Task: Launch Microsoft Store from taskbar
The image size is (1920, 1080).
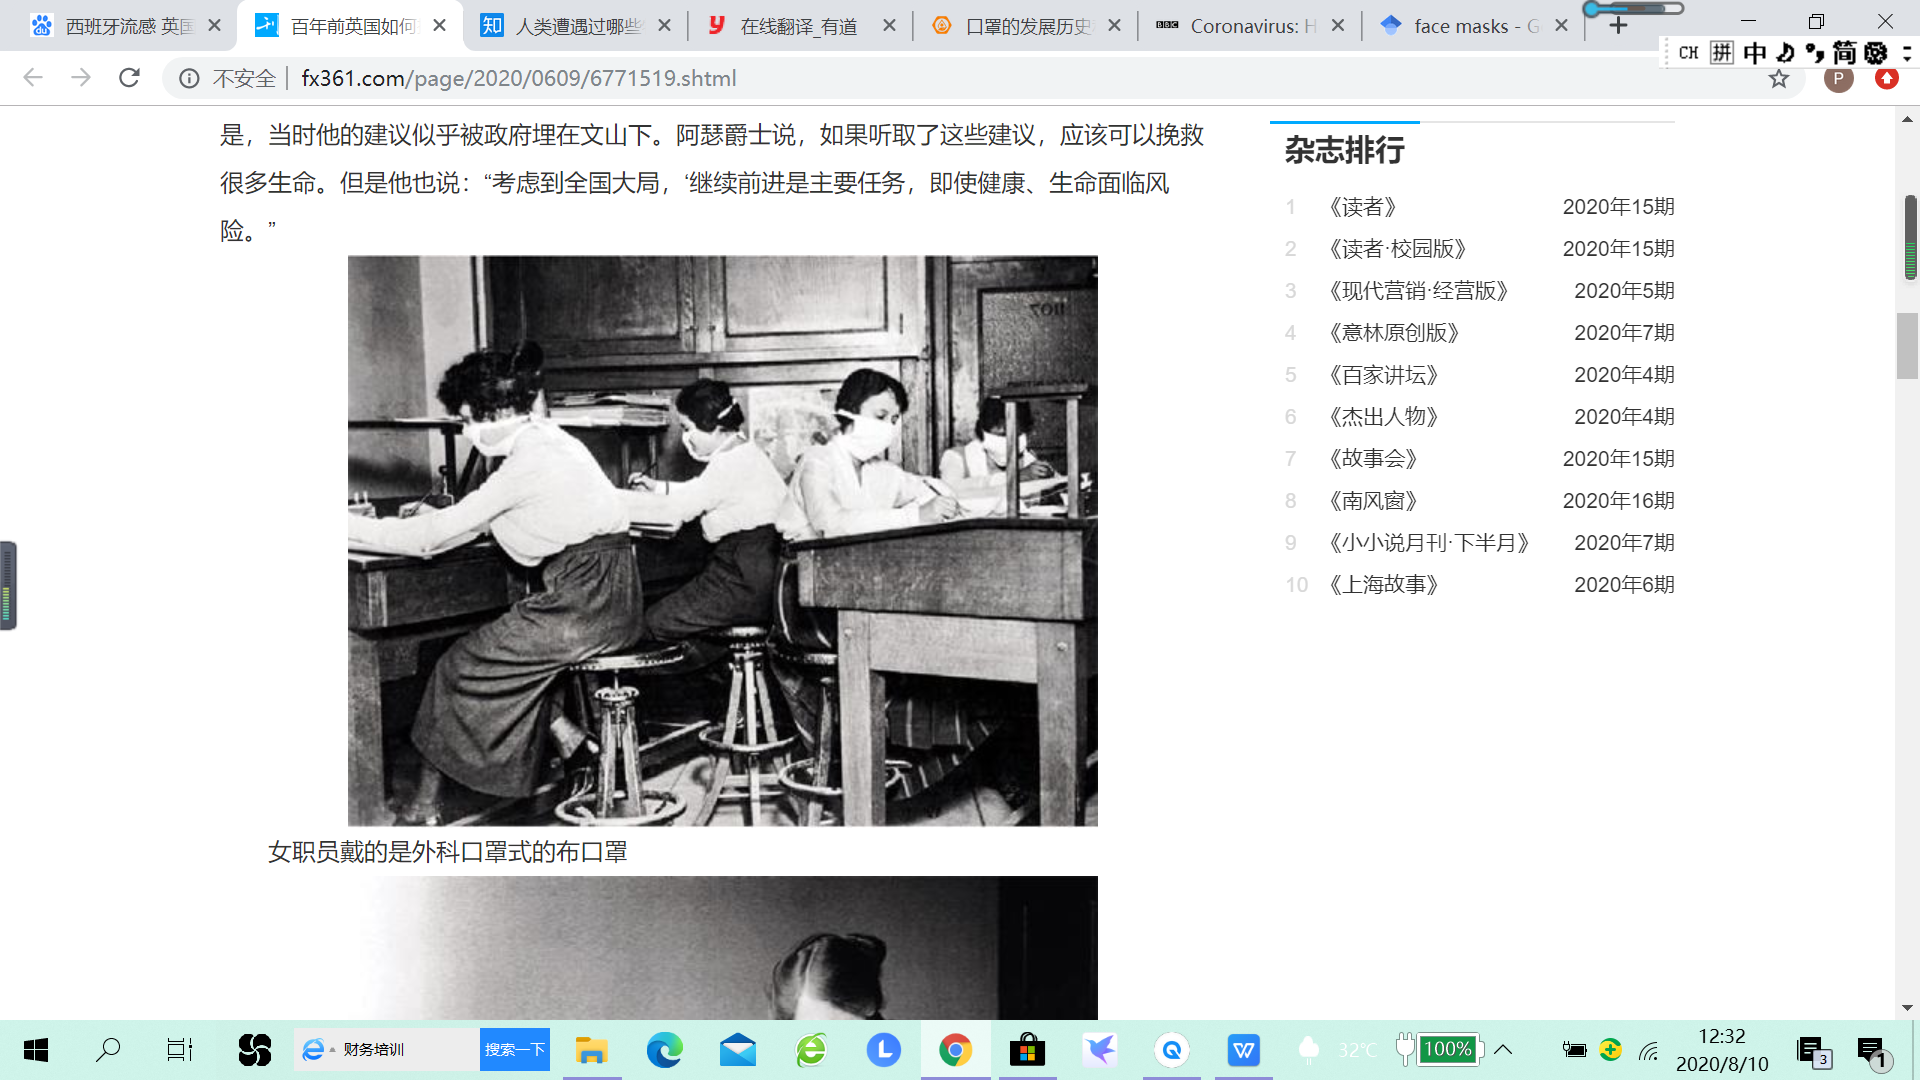Action: 1027,1050
